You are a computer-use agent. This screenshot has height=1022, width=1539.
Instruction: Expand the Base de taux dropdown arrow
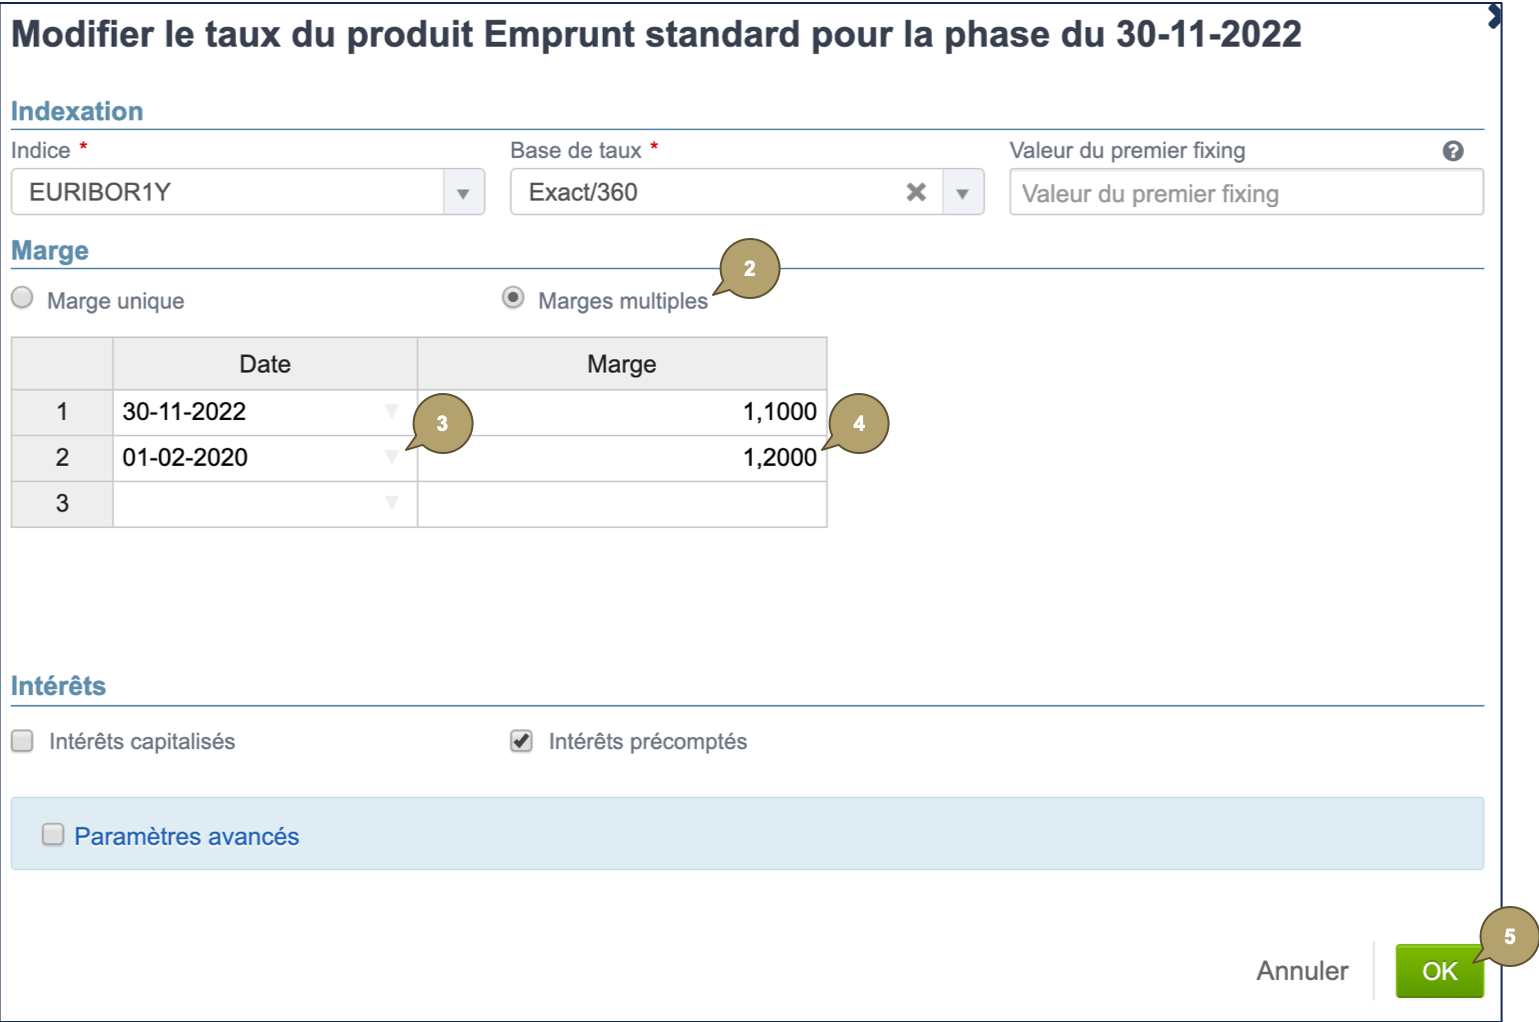click(962, 193)
